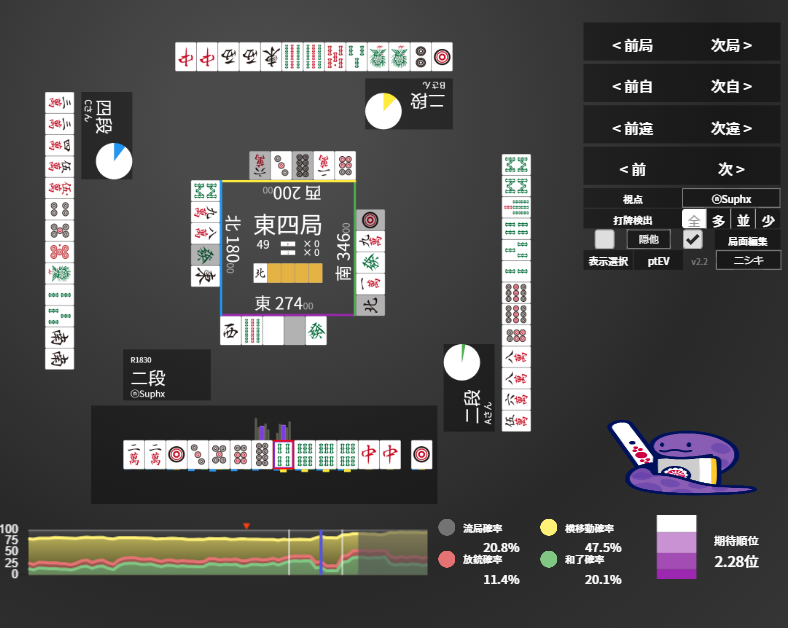Click the 西 tile in bottom discards

[231, 331]
